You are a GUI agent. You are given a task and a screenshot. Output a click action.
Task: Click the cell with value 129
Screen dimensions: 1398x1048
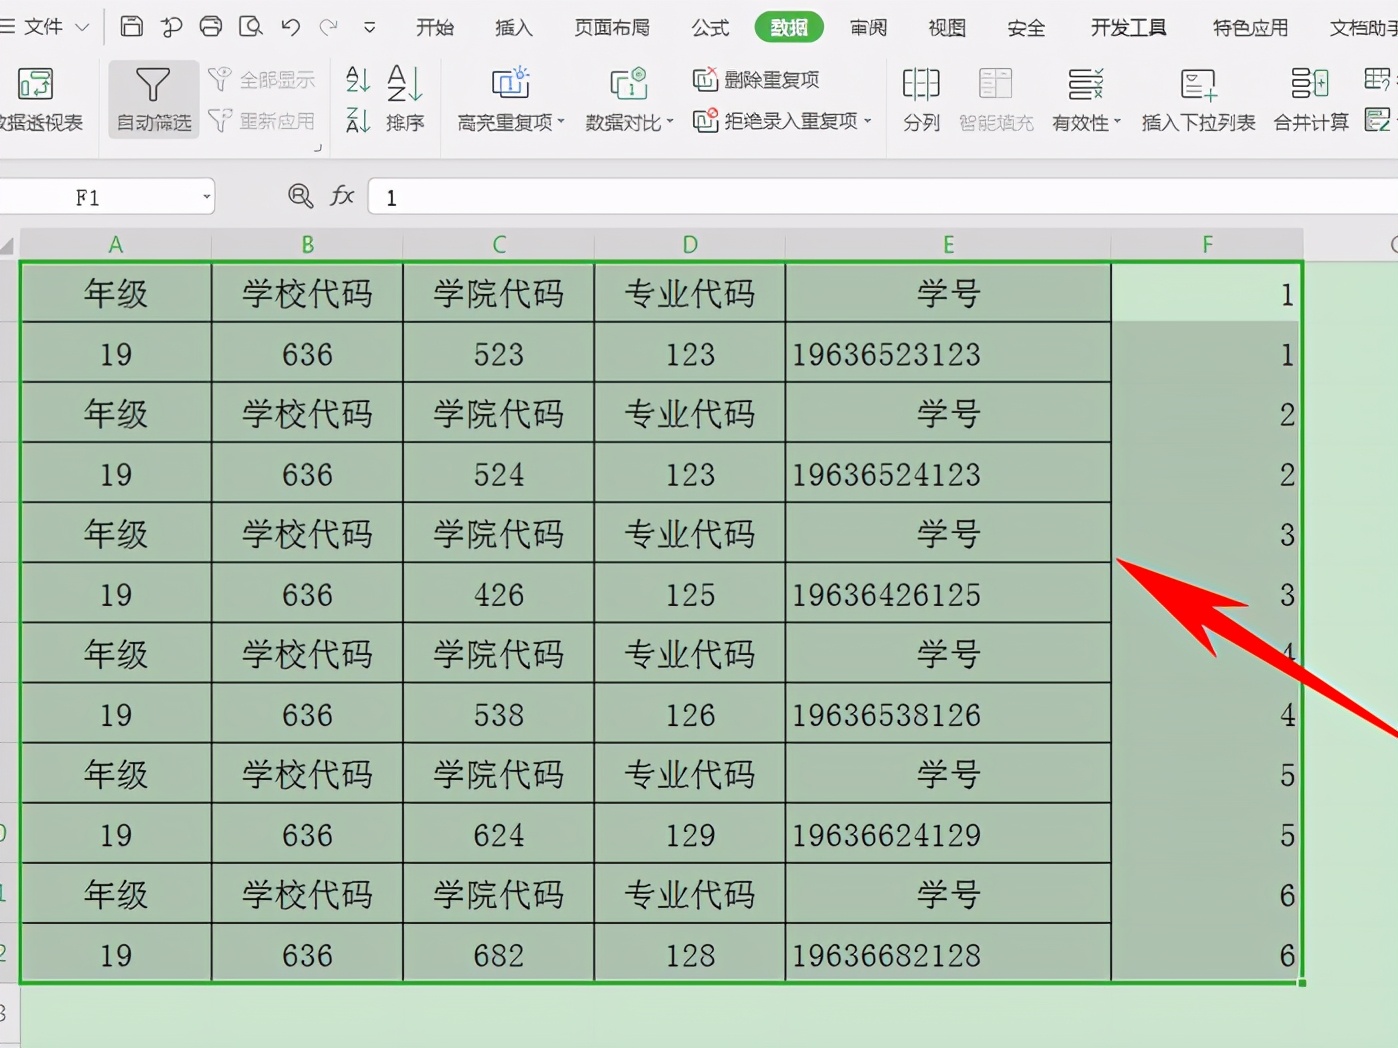[x=690, y=835]
